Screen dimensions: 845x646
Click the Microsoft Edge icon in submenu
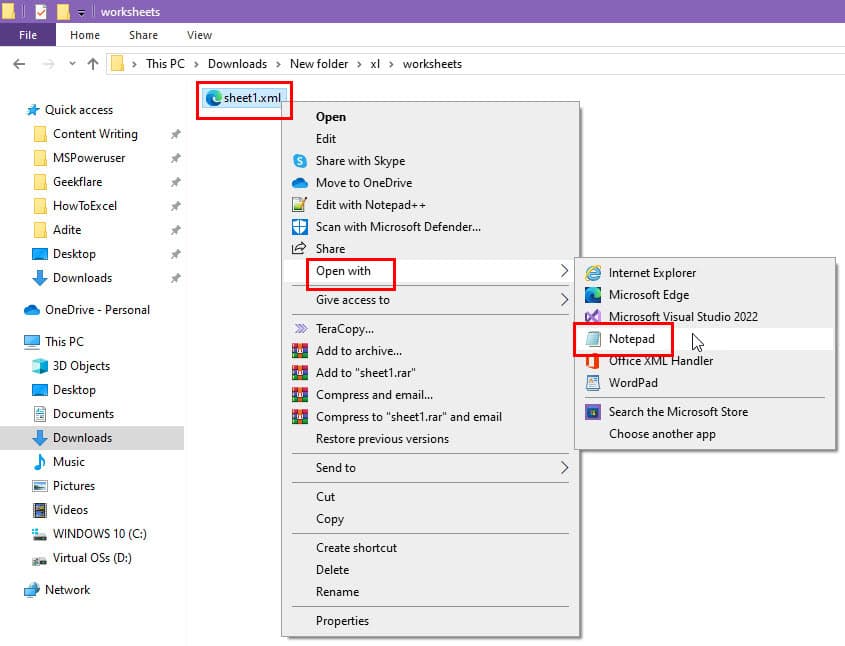[x=593, y=295]
